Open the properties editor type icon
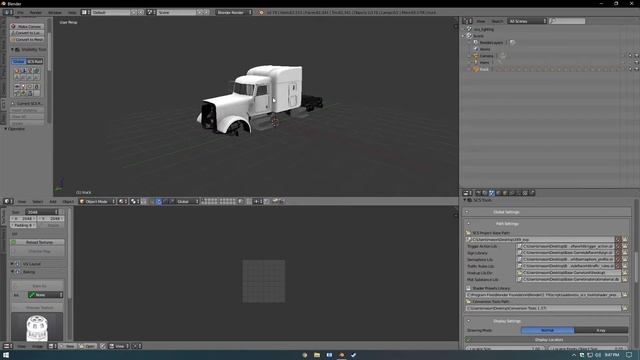 tap(467, 193)
